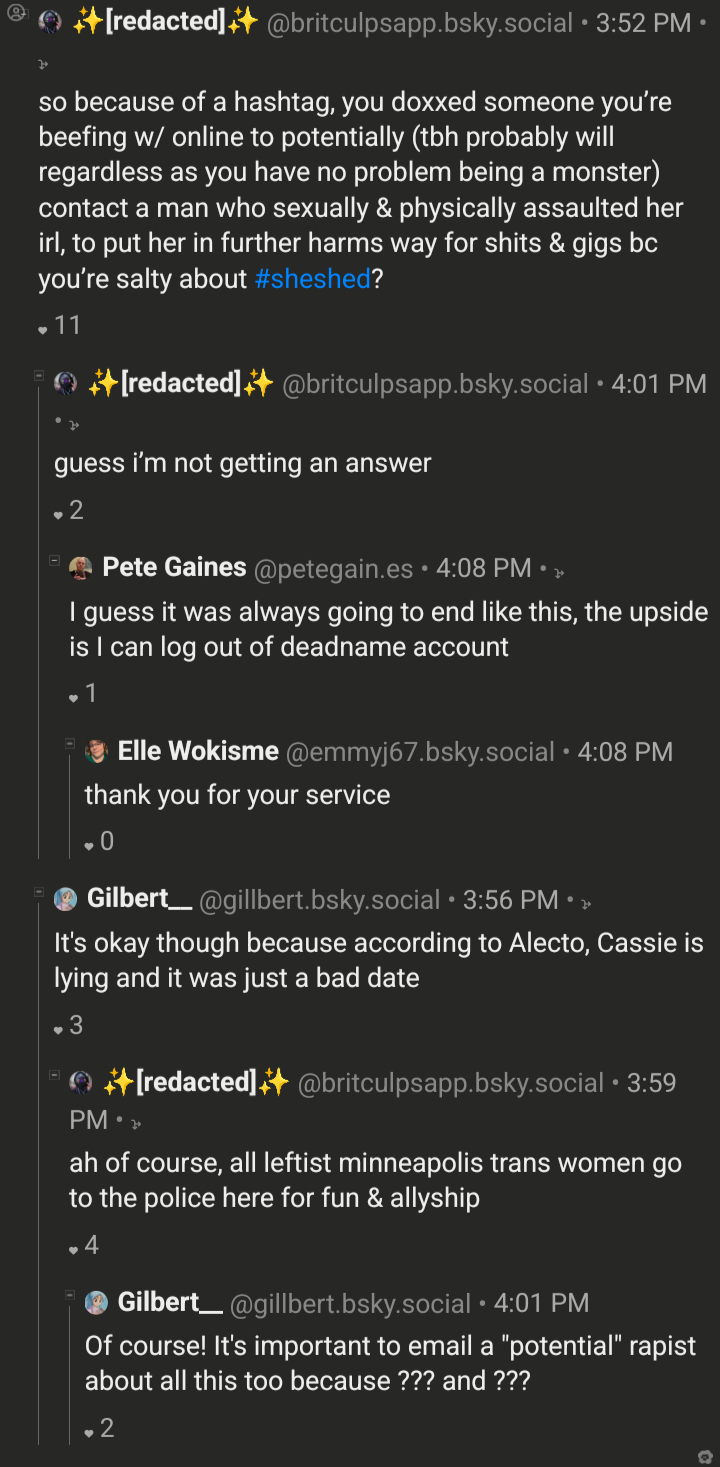Click Pete Gaines' profile avatar
Image resolution: width=720 pixels, height=1467 pixels.
[x=81, y=569]
